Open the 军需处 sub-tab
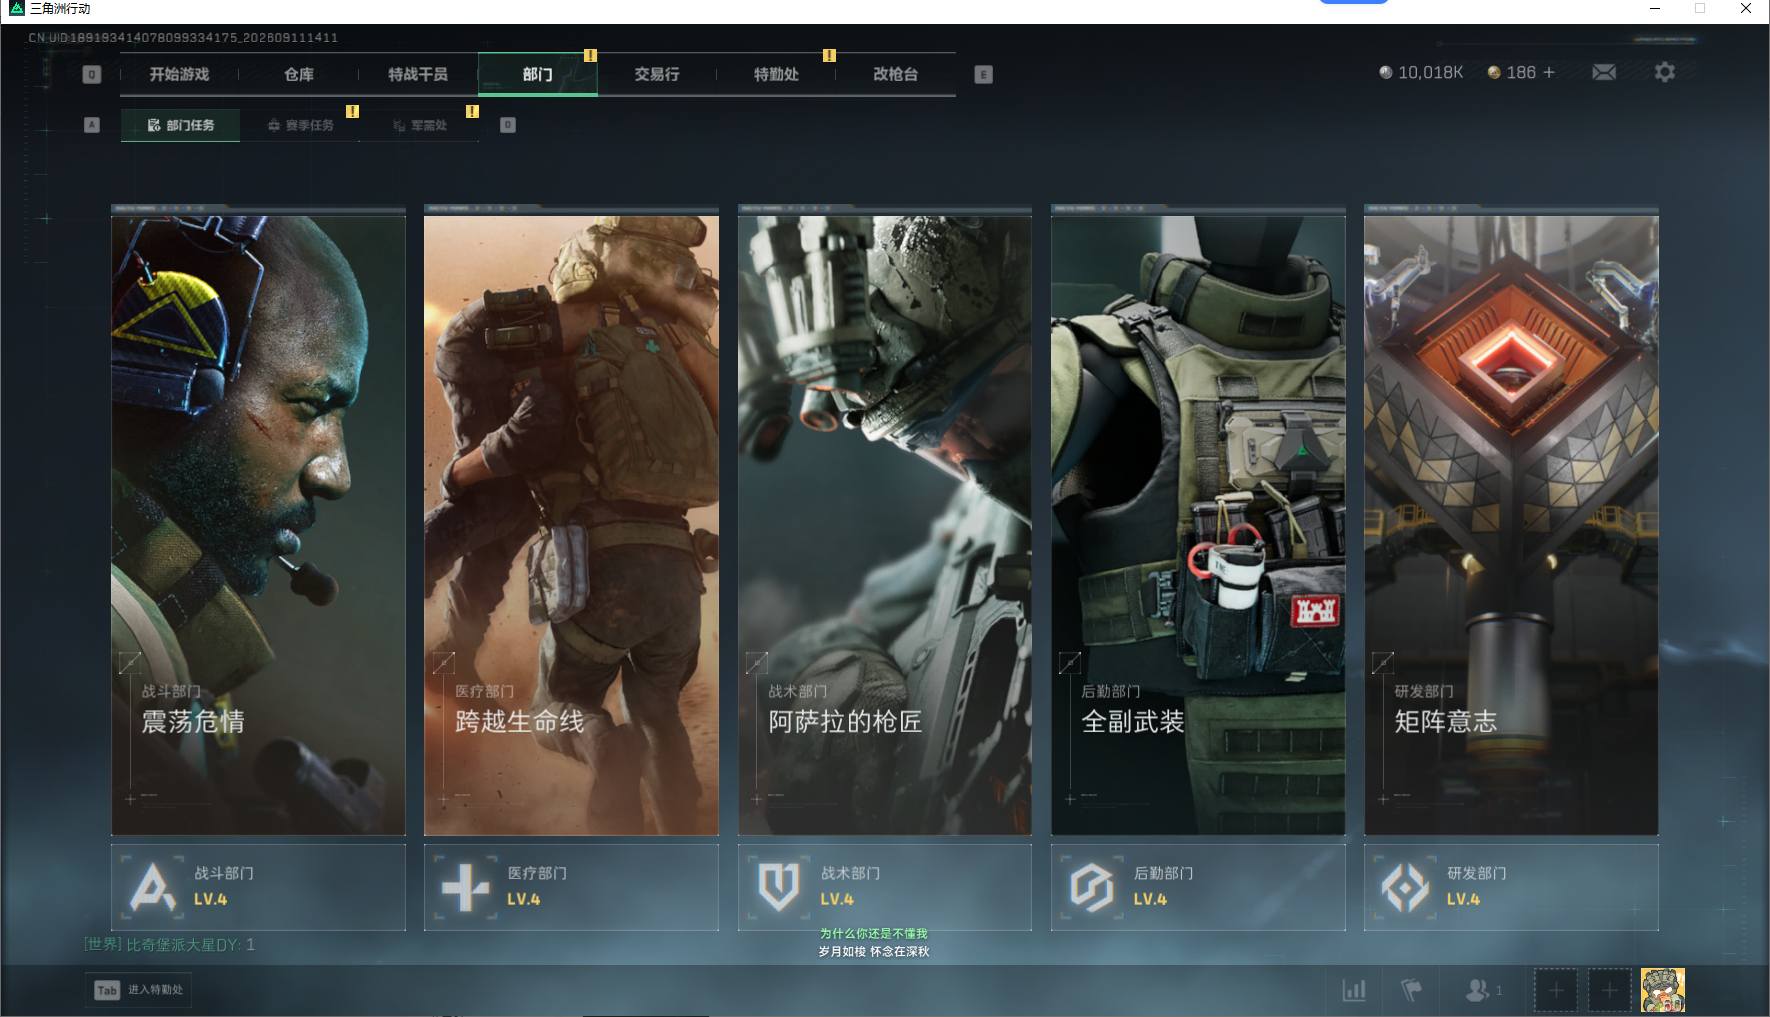This screenshot has height=1017, width=1770. coord(420,125)
